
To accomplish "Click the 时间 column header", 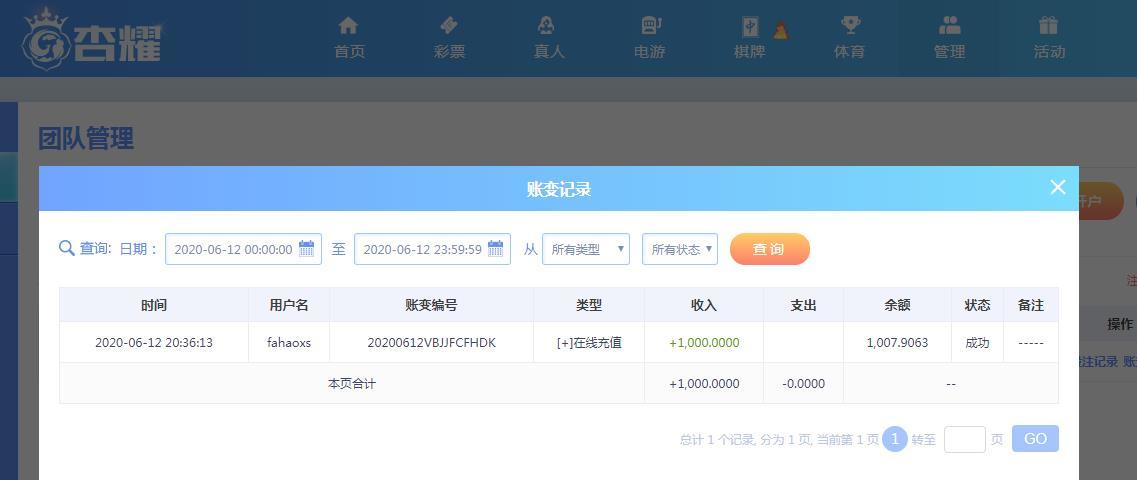I will (154, 305).
